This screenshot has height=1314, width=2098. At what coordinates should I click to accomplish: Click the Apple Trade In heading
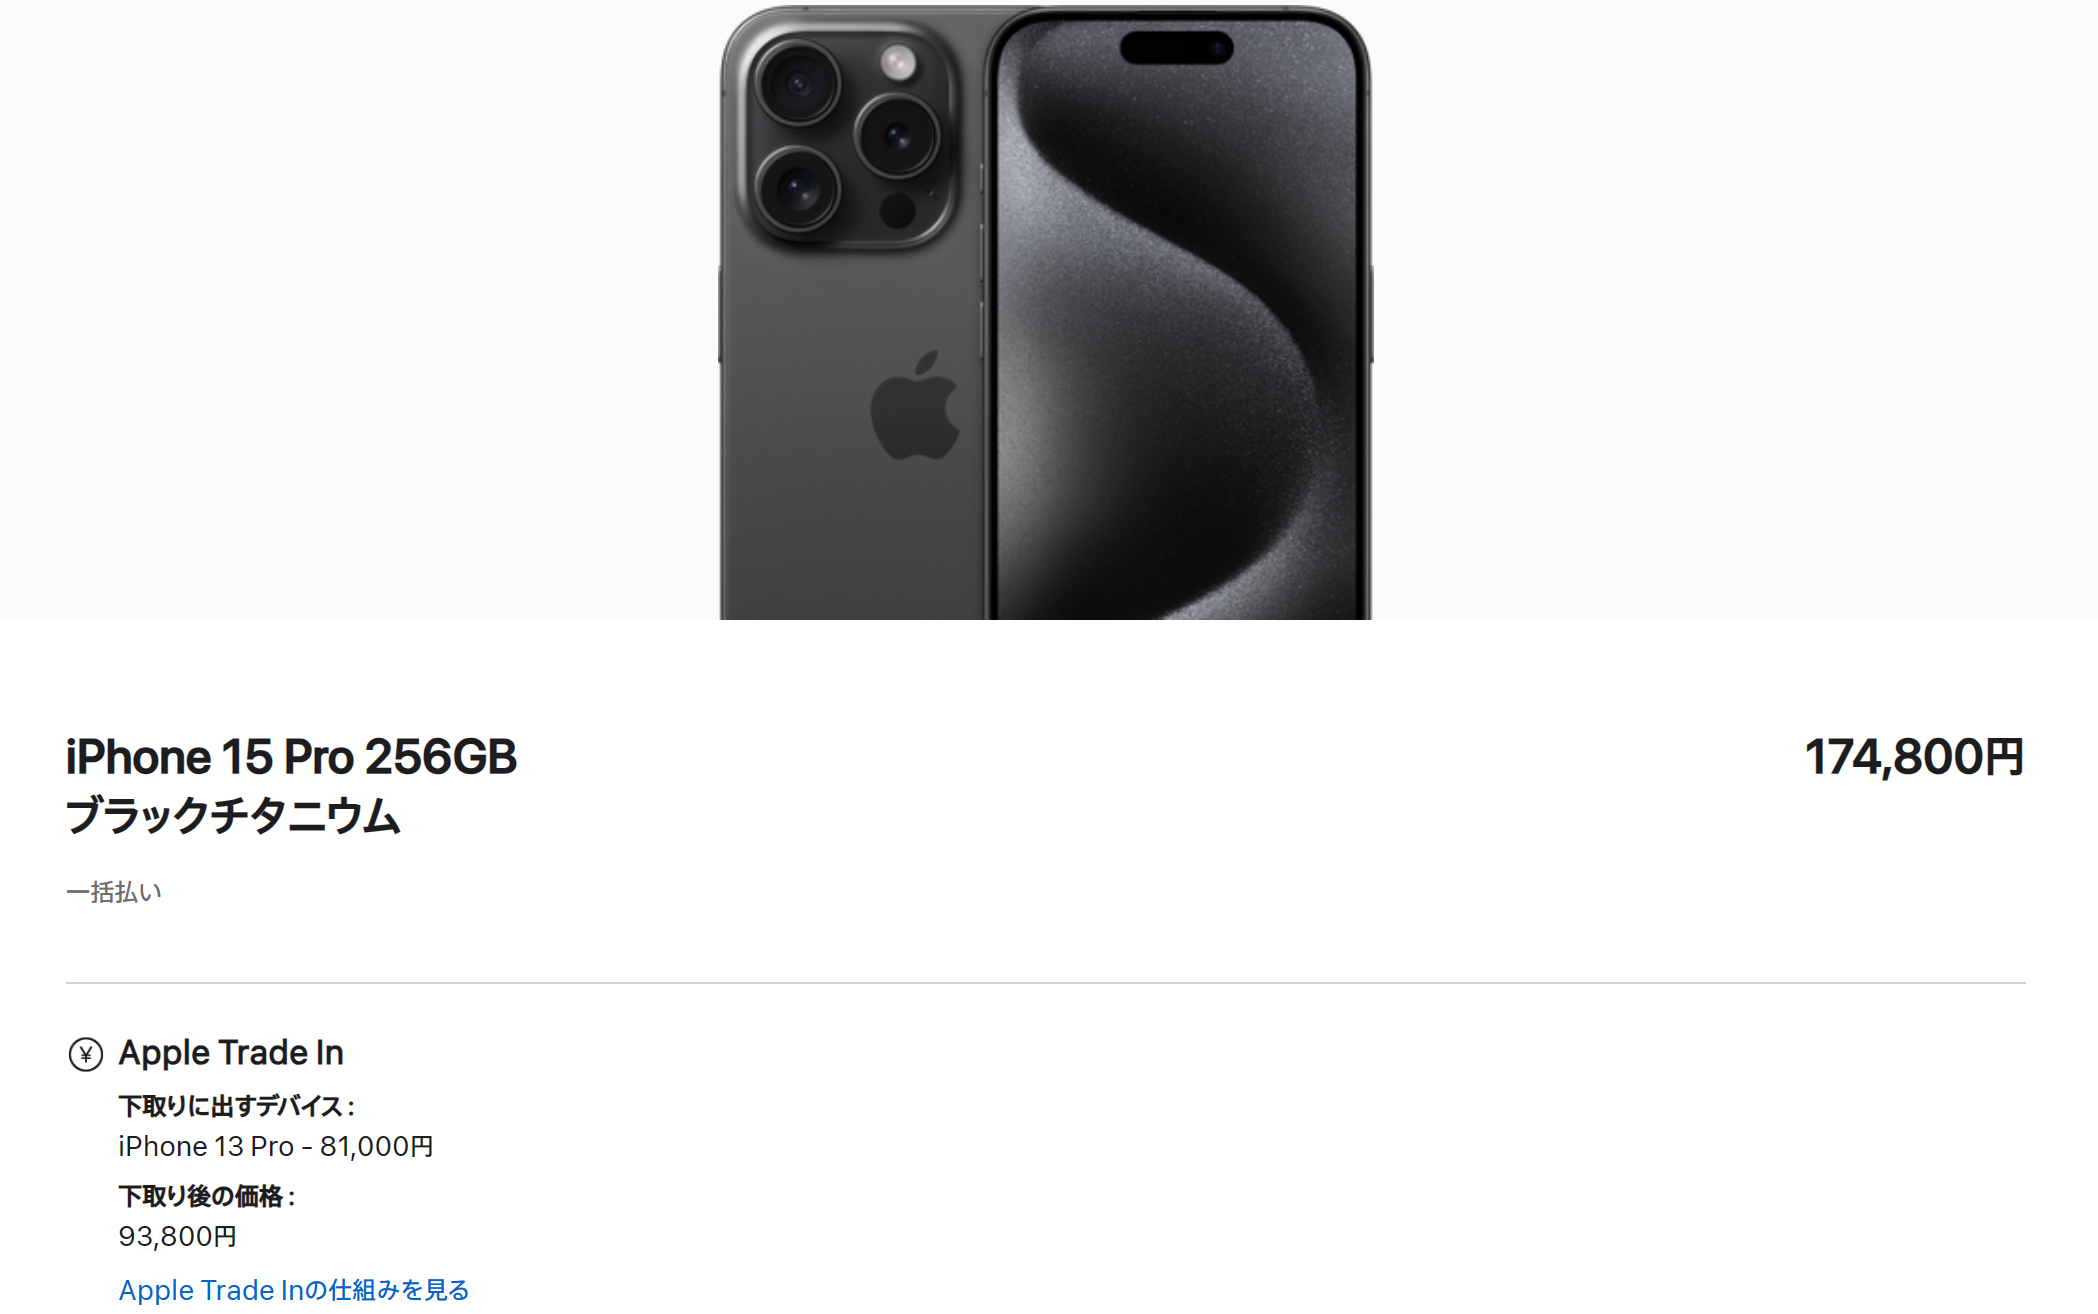point(231,1053)
